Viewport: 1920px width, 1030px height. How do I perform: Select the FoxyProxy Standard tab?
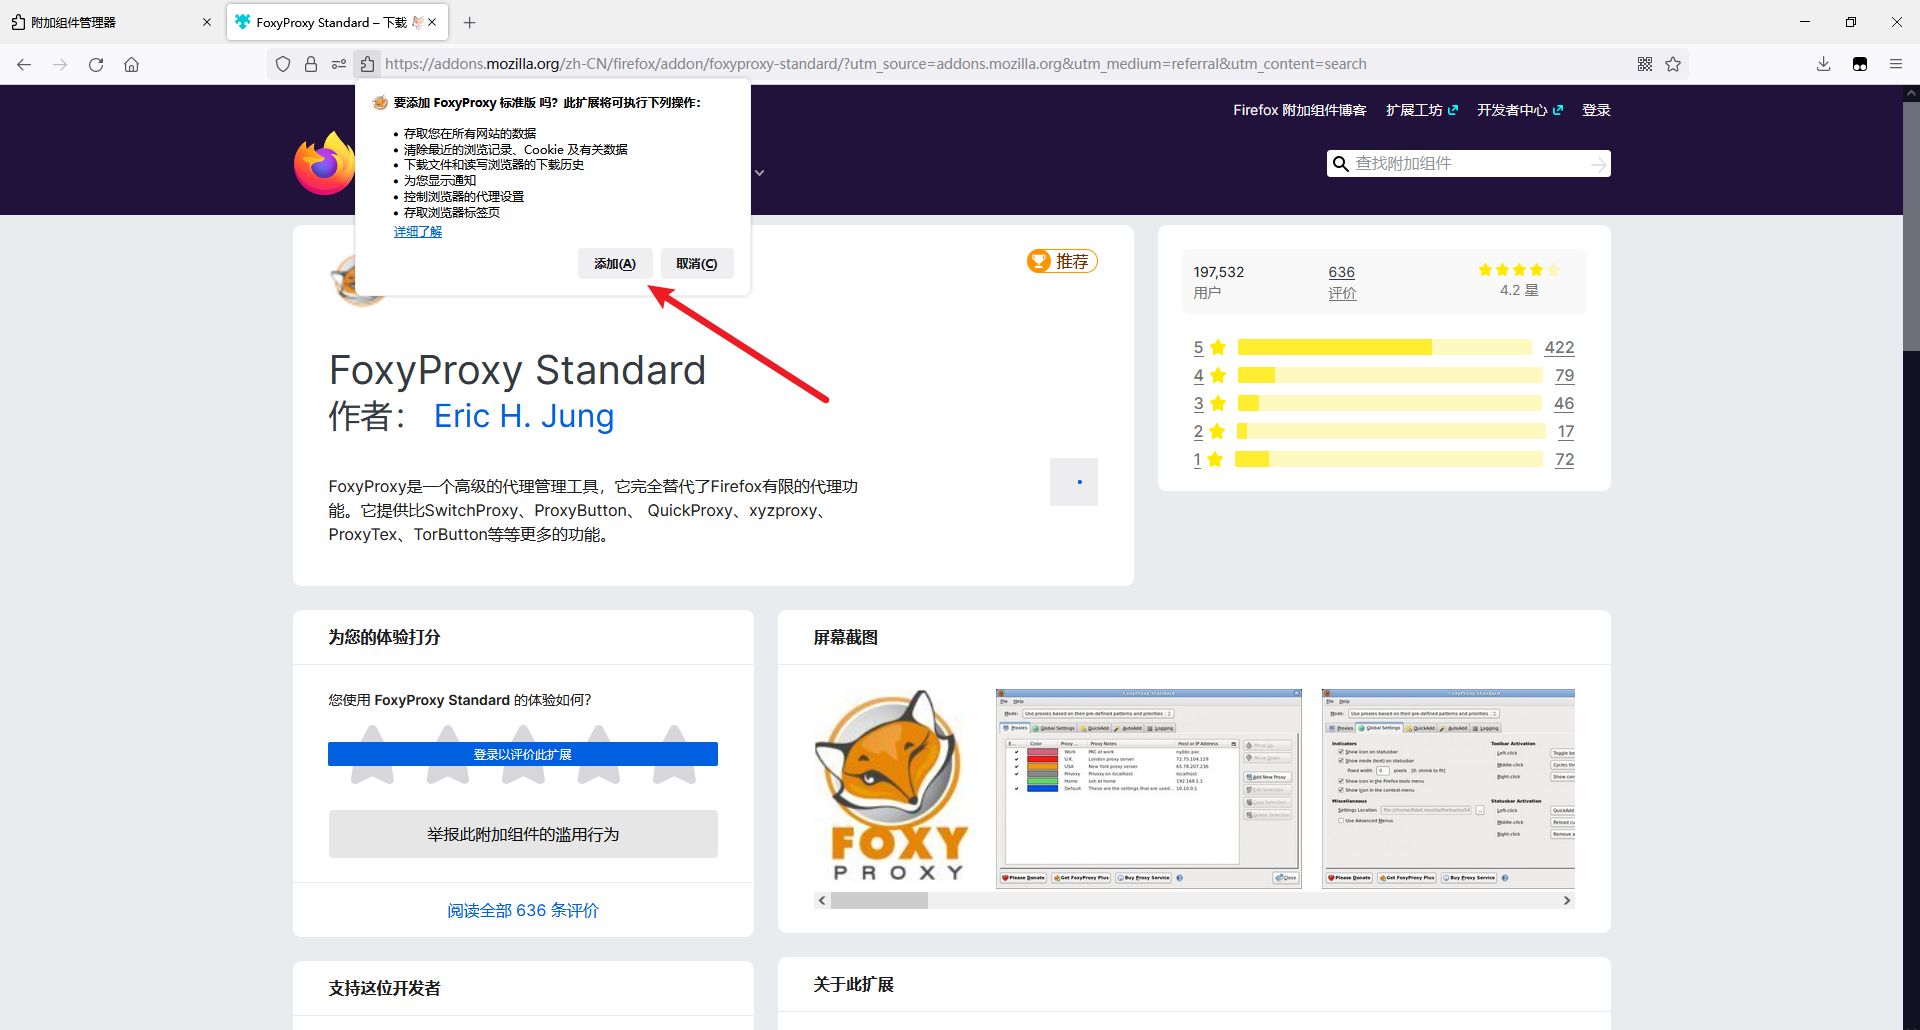tap(337, 22)
